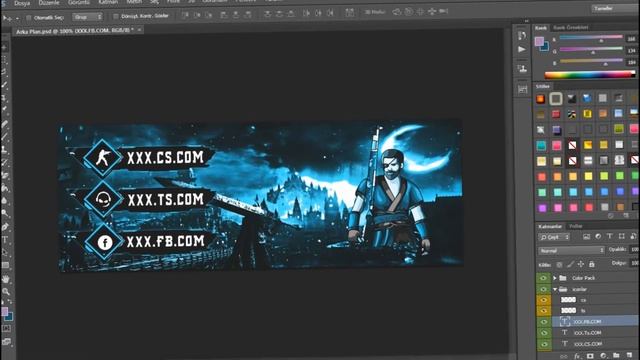Hide the XXX.TS.COM text layer

coord(543,333)
